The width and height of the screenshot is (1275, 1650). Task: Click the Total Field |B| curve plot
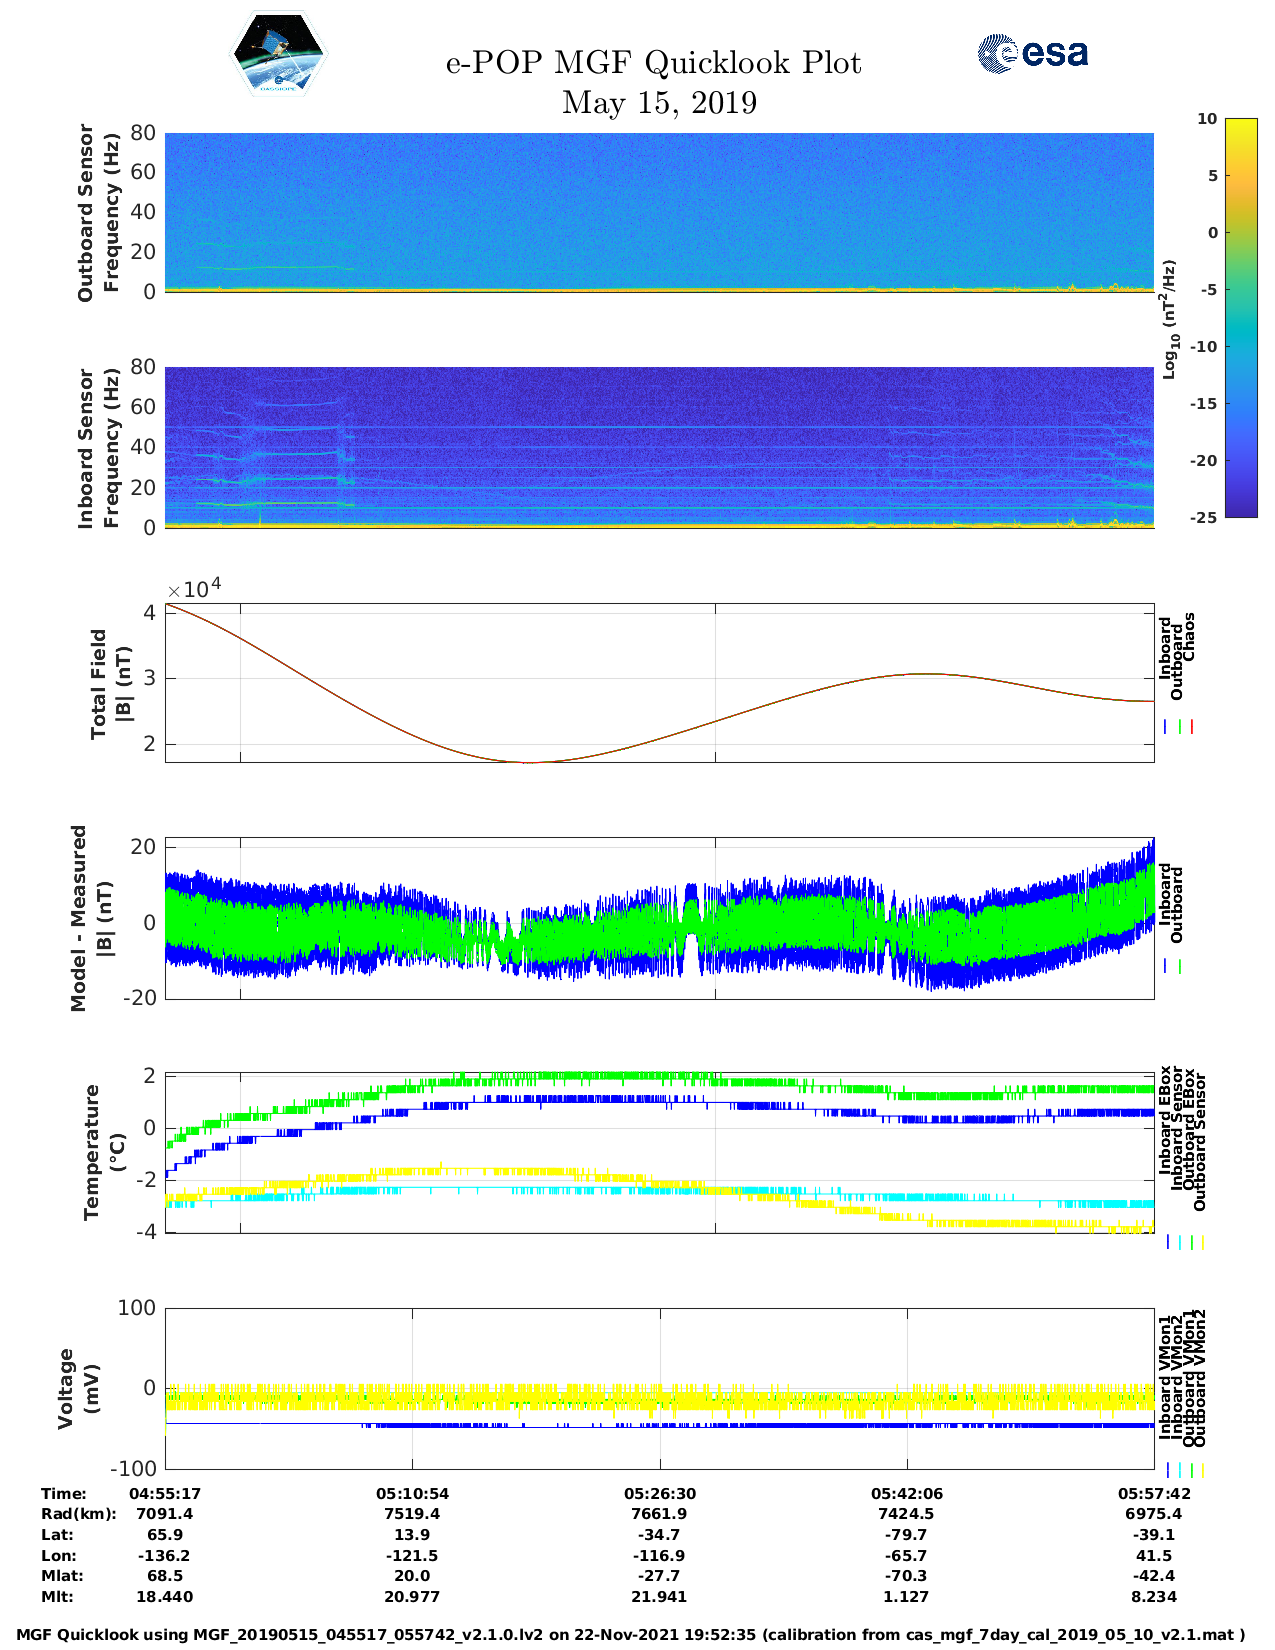(x=659, y=683)
